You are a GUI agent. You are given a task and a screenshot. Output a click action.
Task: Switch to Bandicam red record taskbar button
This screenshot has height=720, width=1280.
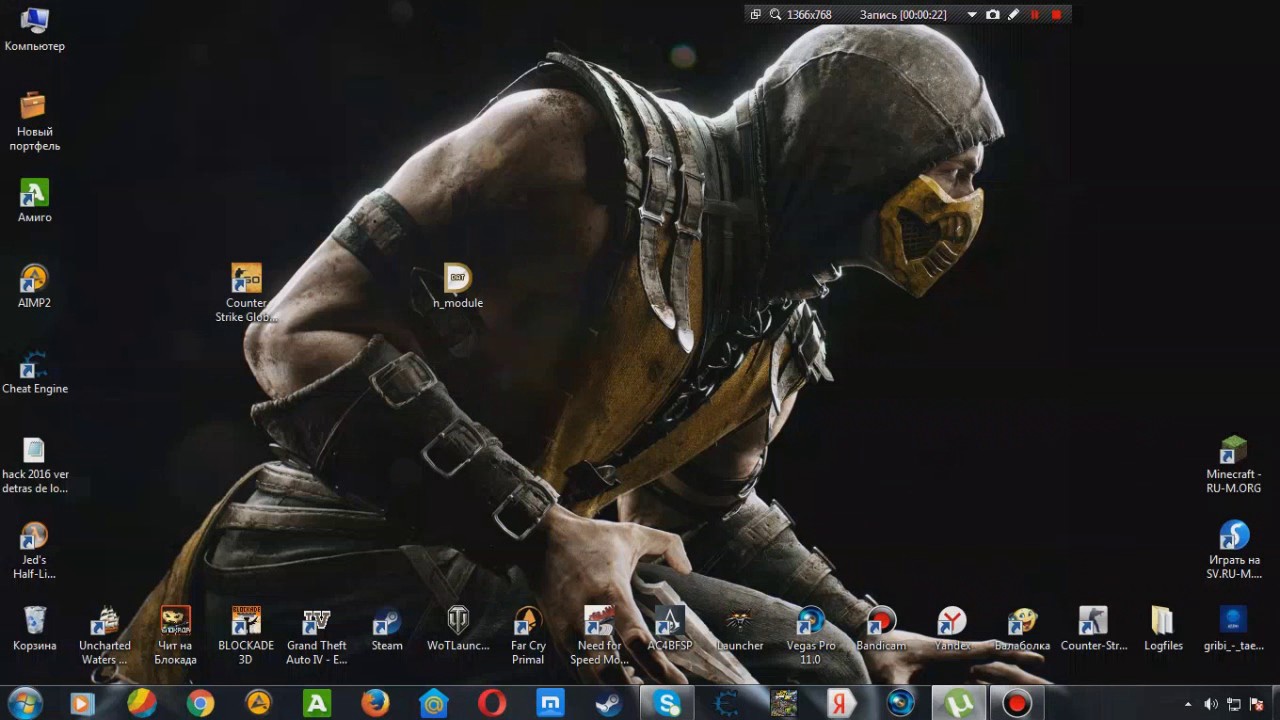[1017, 704]
